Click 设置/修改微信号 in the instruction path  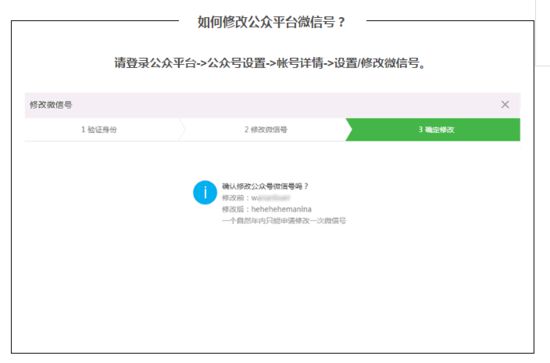click(x=377, y=63)
